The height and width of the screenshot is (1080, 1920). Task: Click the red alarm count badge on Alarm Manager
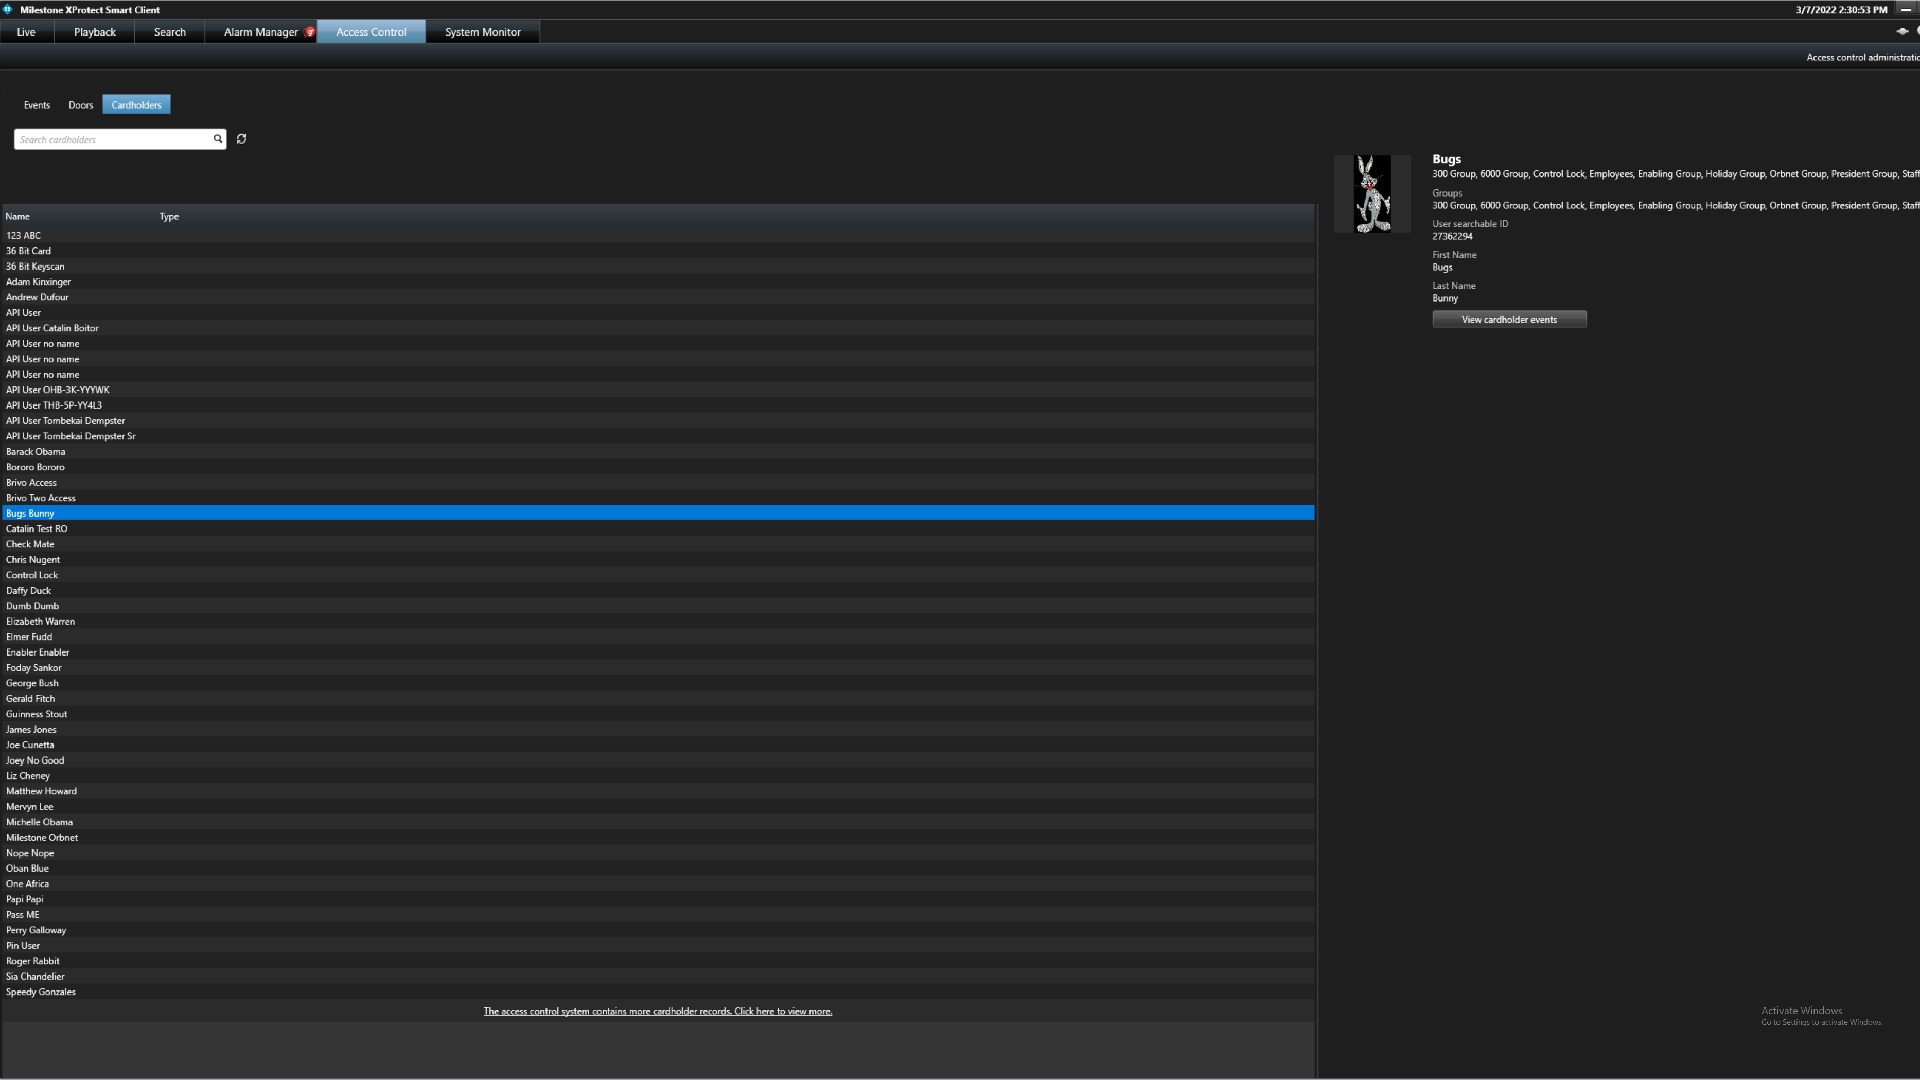click(310, 32)
